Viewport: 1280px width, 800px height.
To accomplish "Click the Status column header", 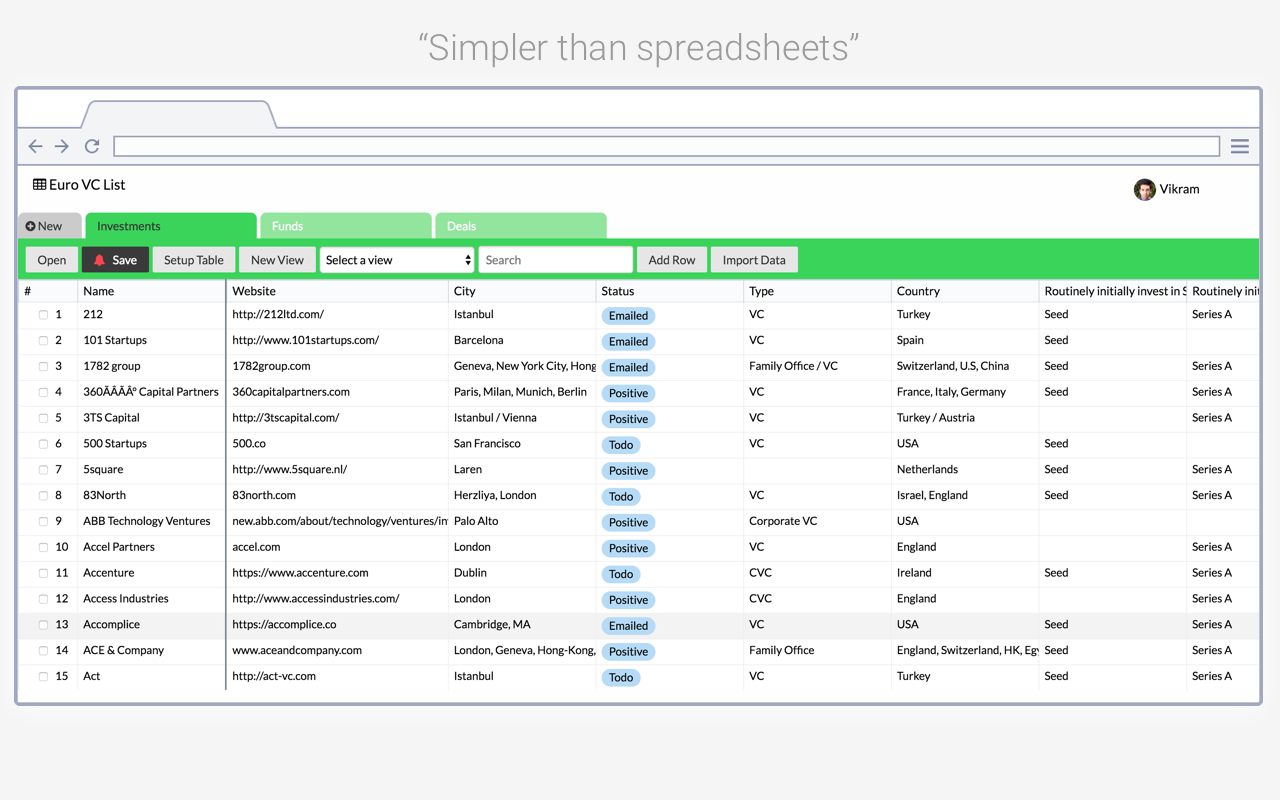I will point(670,291).
